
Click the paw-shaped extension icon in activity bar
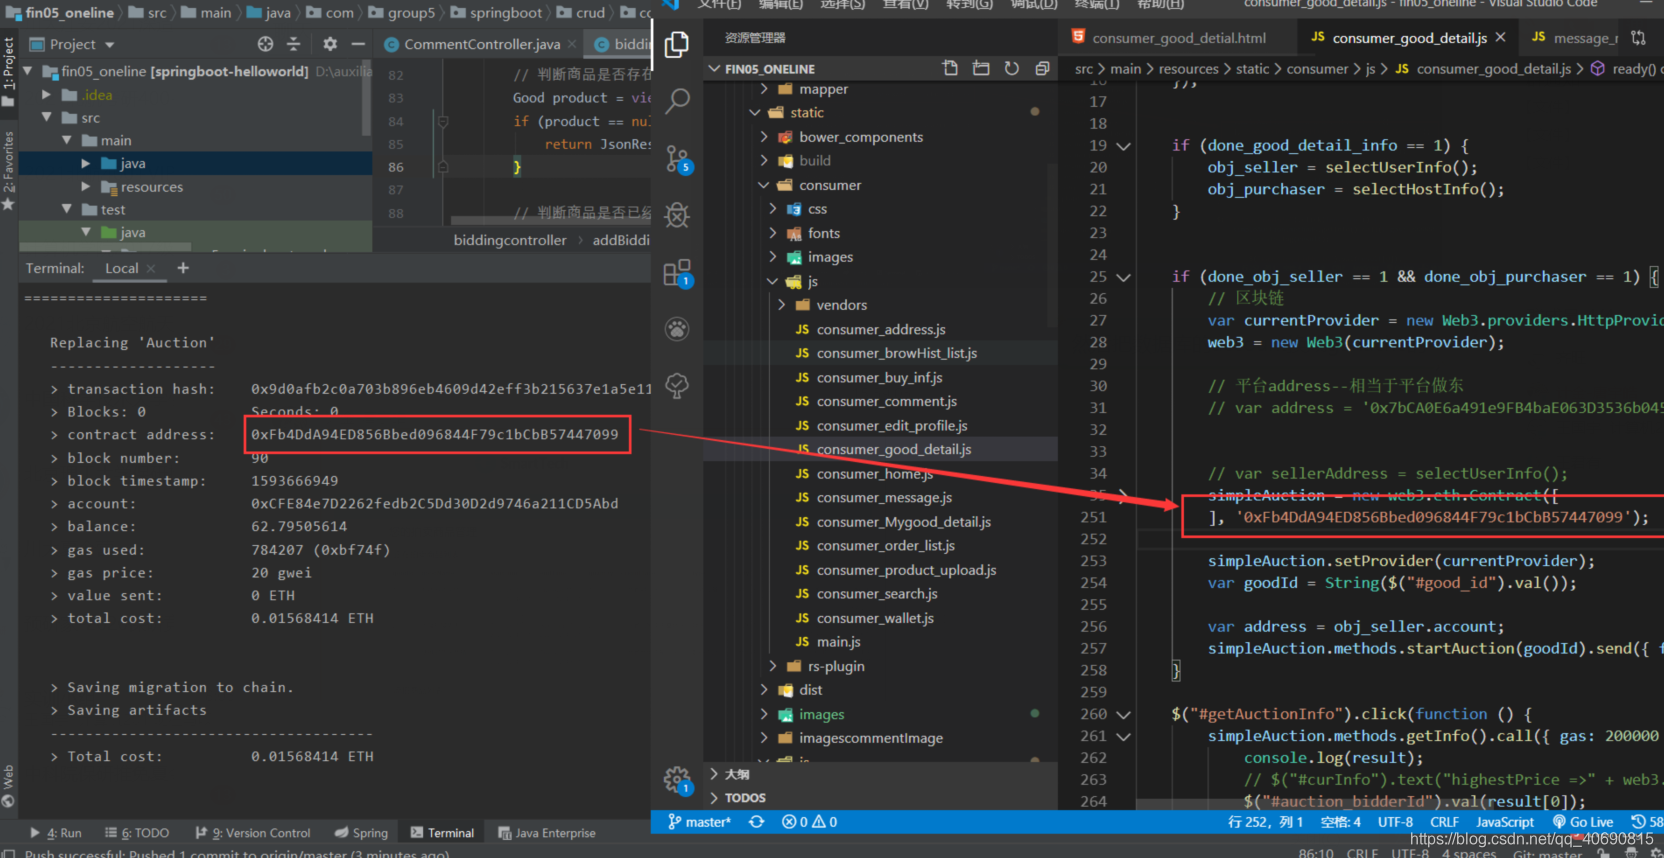click(677, 329)
